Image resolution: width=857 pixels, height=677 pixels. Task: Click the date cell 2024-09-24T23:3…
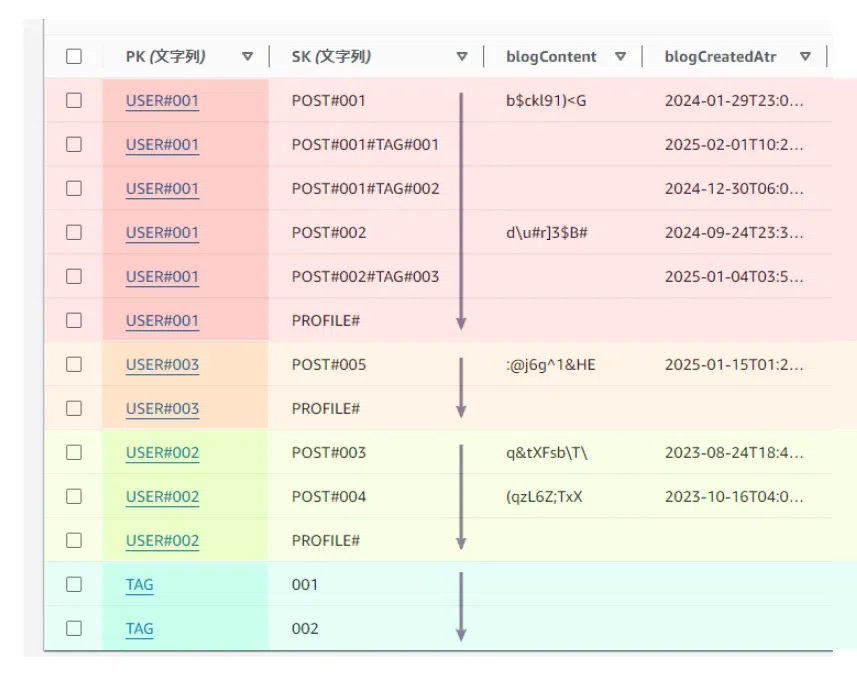click(734, 232)
